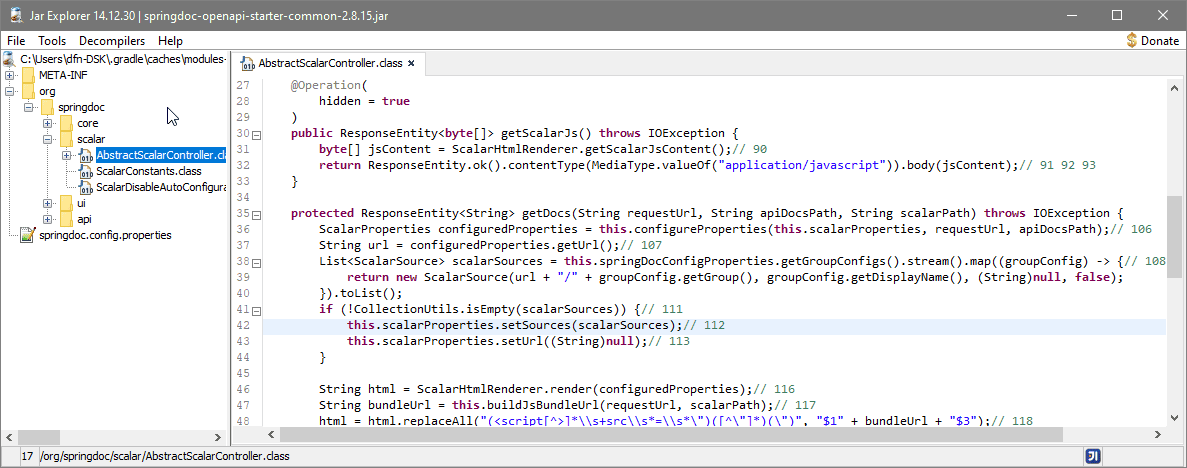Click the status bar class path text
1187x468 pixels.
(164, 456)
